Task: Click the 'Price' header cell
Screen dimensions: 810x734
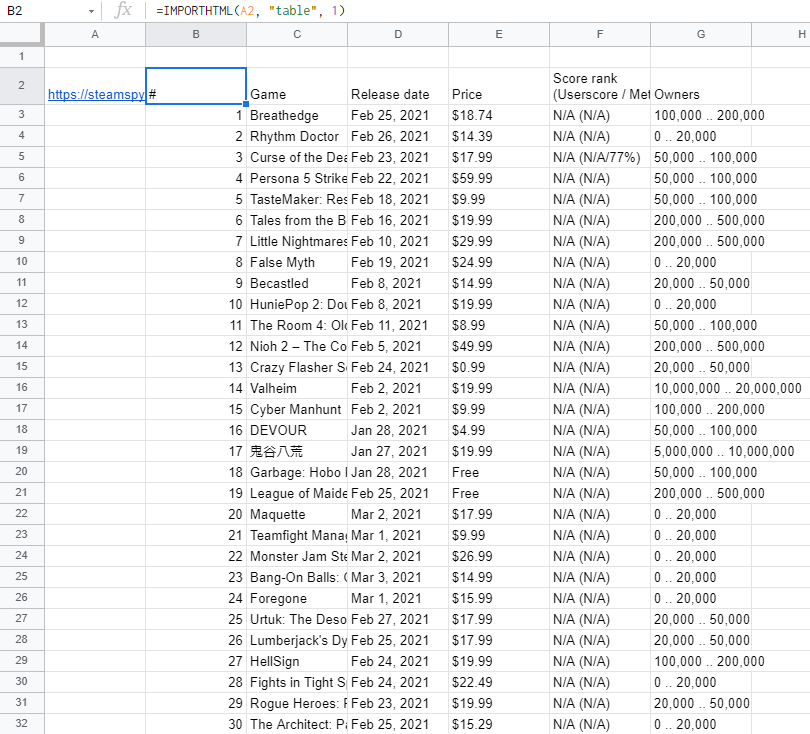Action: 499,86
